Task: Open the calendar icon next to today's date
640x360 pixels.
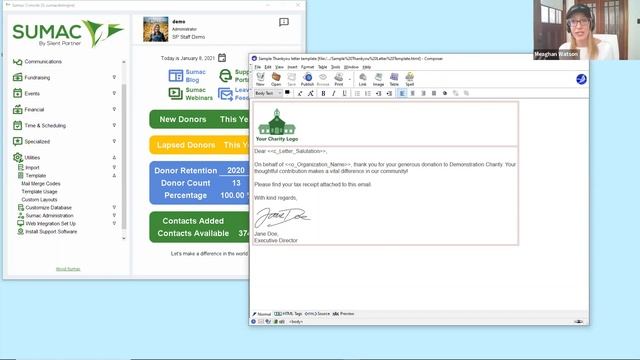Action: (222, 58)
